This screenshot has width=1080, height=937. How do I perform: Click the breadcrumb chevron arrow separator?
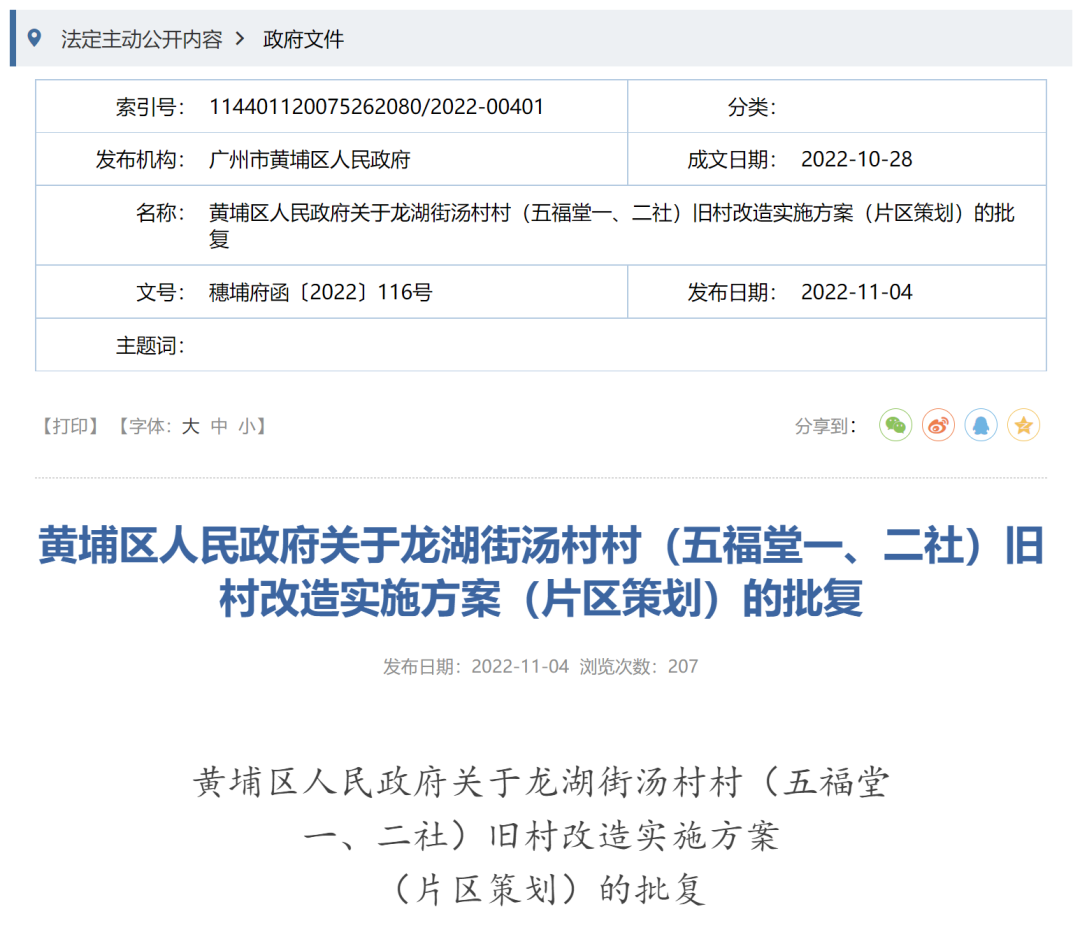(240, 39)
